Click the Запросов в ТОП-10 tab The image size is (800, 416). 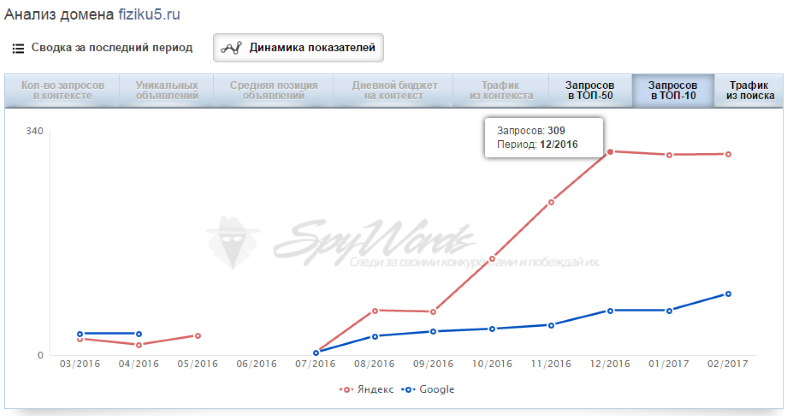pyautogui.click(x=673, y=91)
